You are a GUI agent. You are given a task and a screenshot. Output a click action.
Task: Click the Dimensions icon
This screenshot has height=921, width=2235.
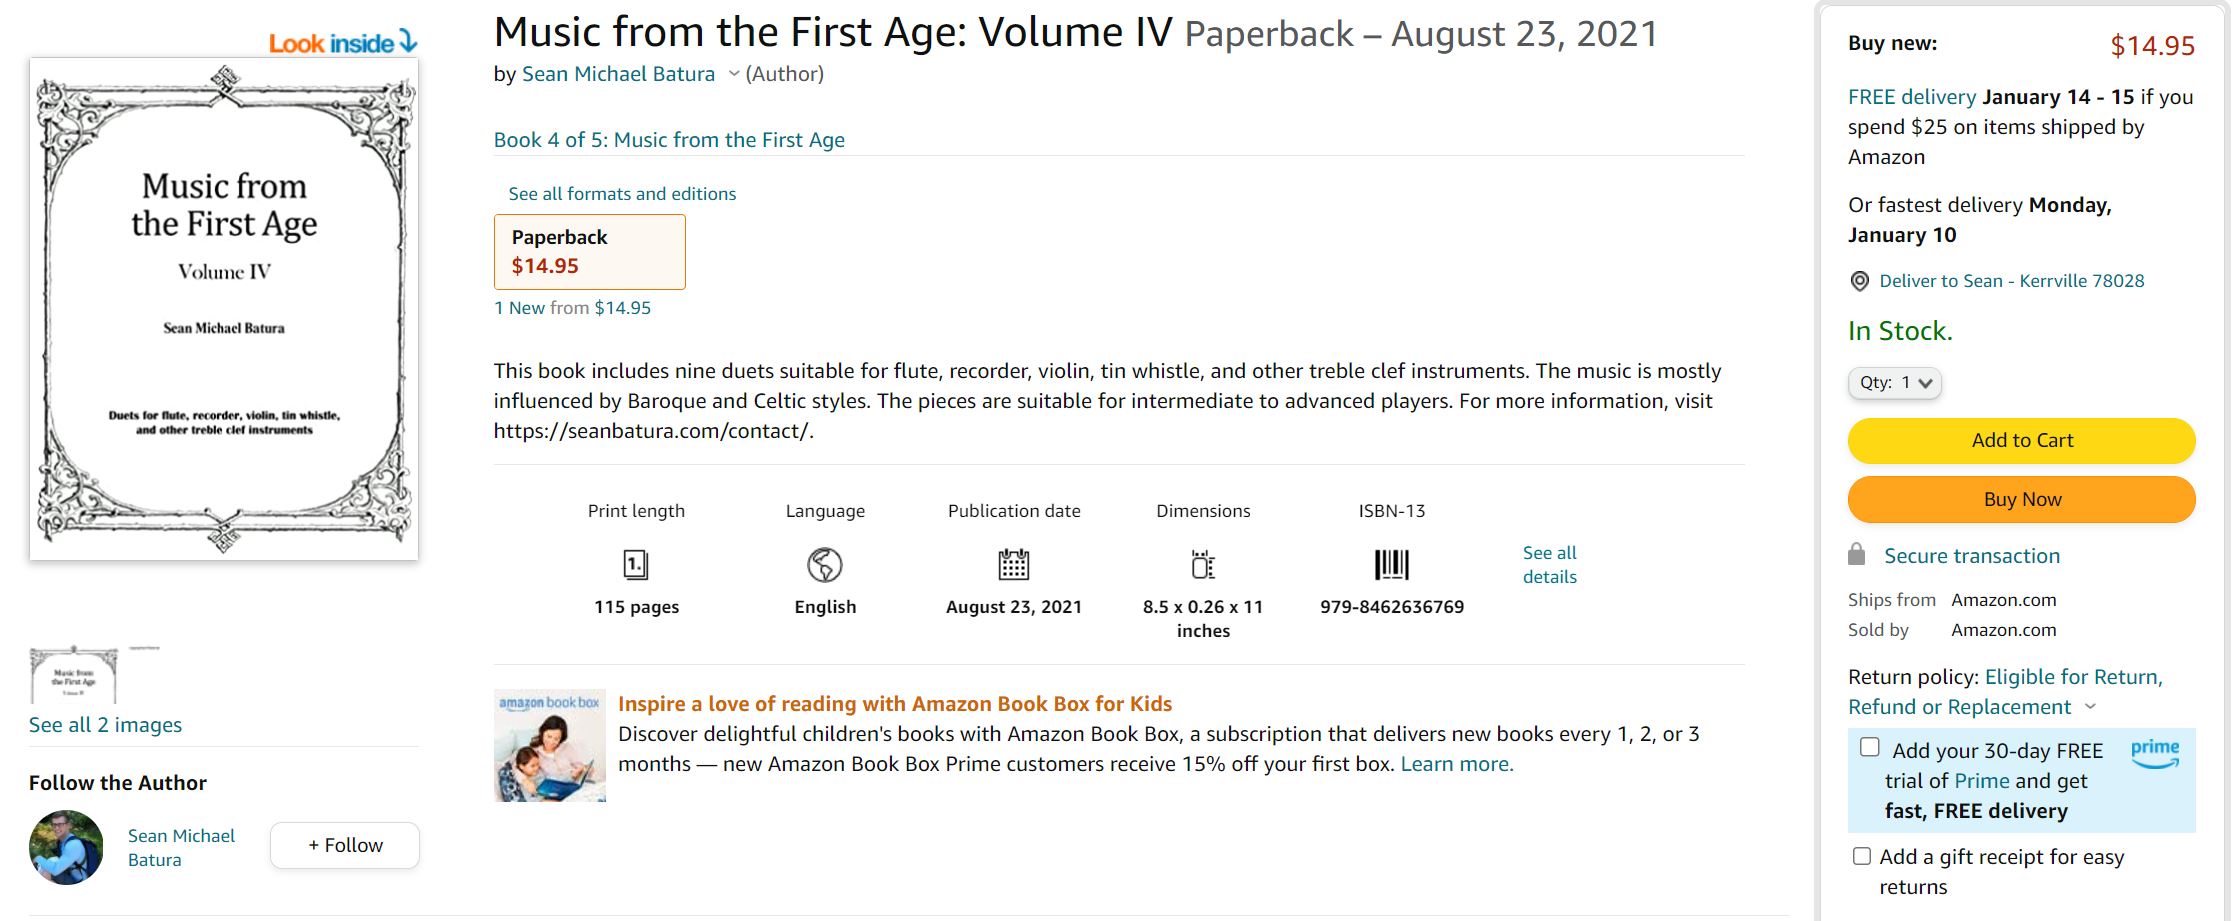pyautogui.click(x=1203, y=565)
